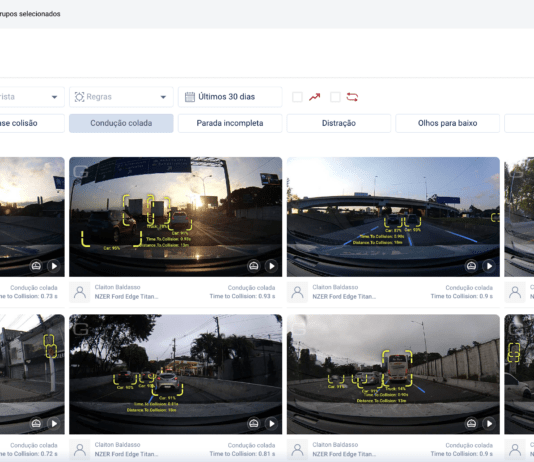Click 'Time to Collision: 0.81 s' text
The height and width of the screenshot is (462, 534).
point(242,454)
